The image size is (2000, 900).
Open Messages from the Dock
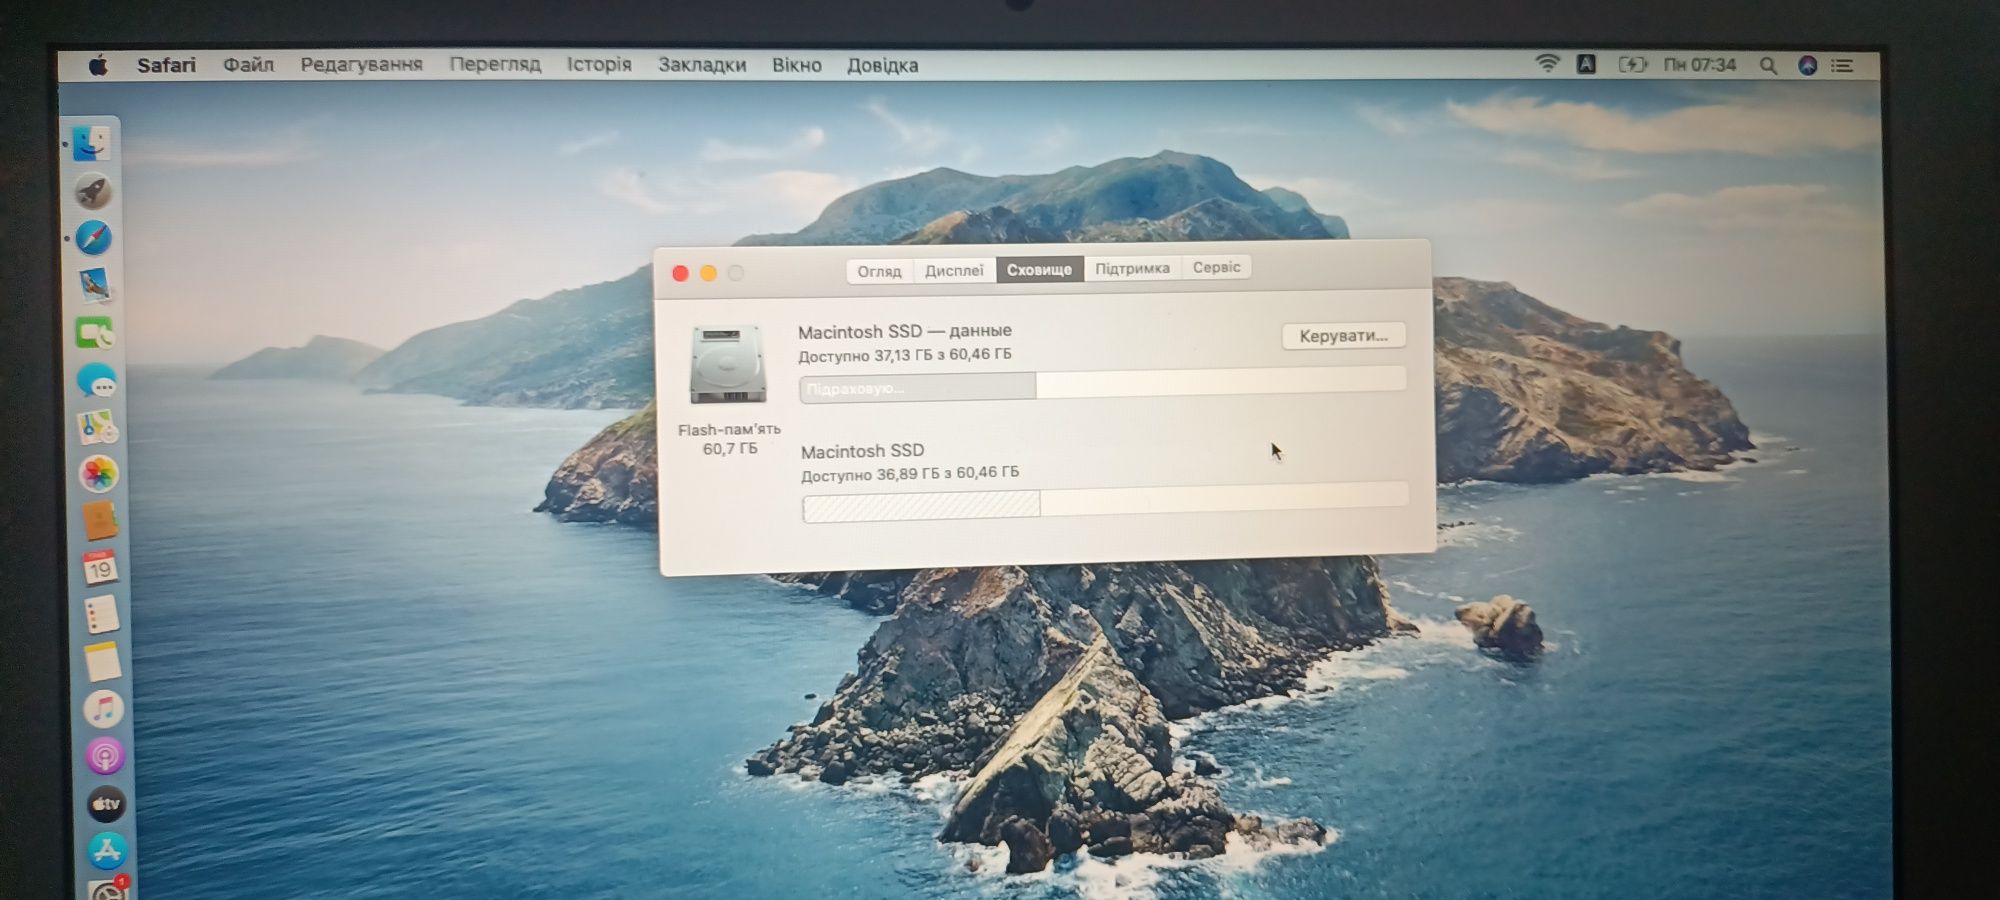pos(97,380)
